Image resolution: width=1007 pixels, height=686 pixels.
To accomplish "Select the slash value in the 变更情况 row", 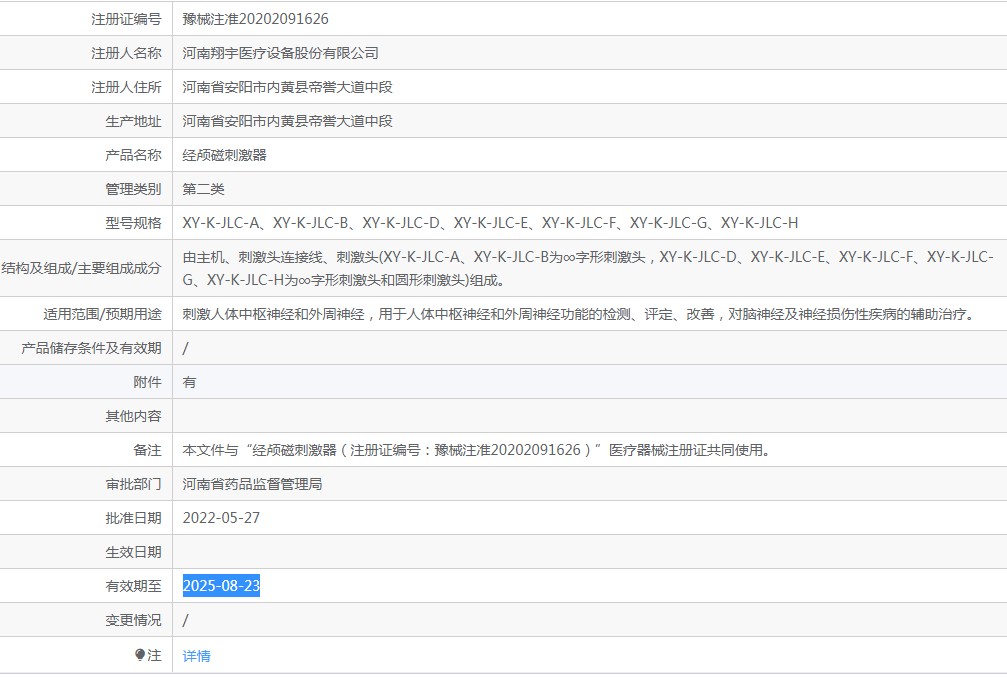I will click(186, 620).
